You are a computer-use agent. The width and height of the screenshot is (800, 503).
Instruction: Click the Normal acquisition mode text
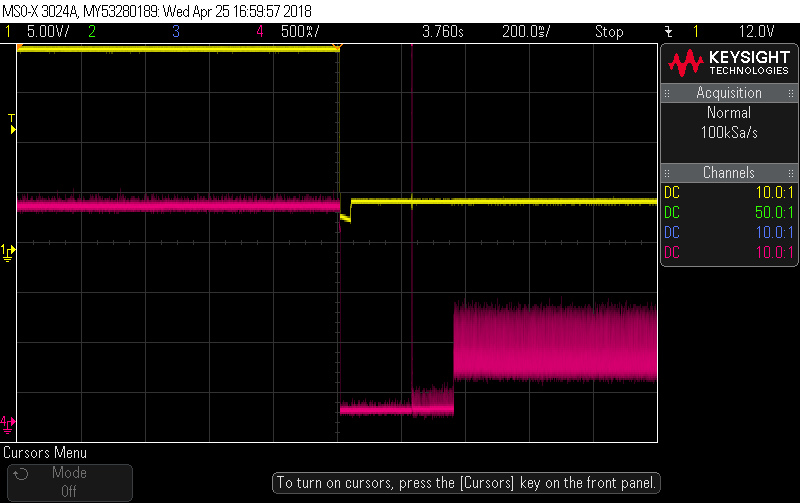[x=729, y=112]
